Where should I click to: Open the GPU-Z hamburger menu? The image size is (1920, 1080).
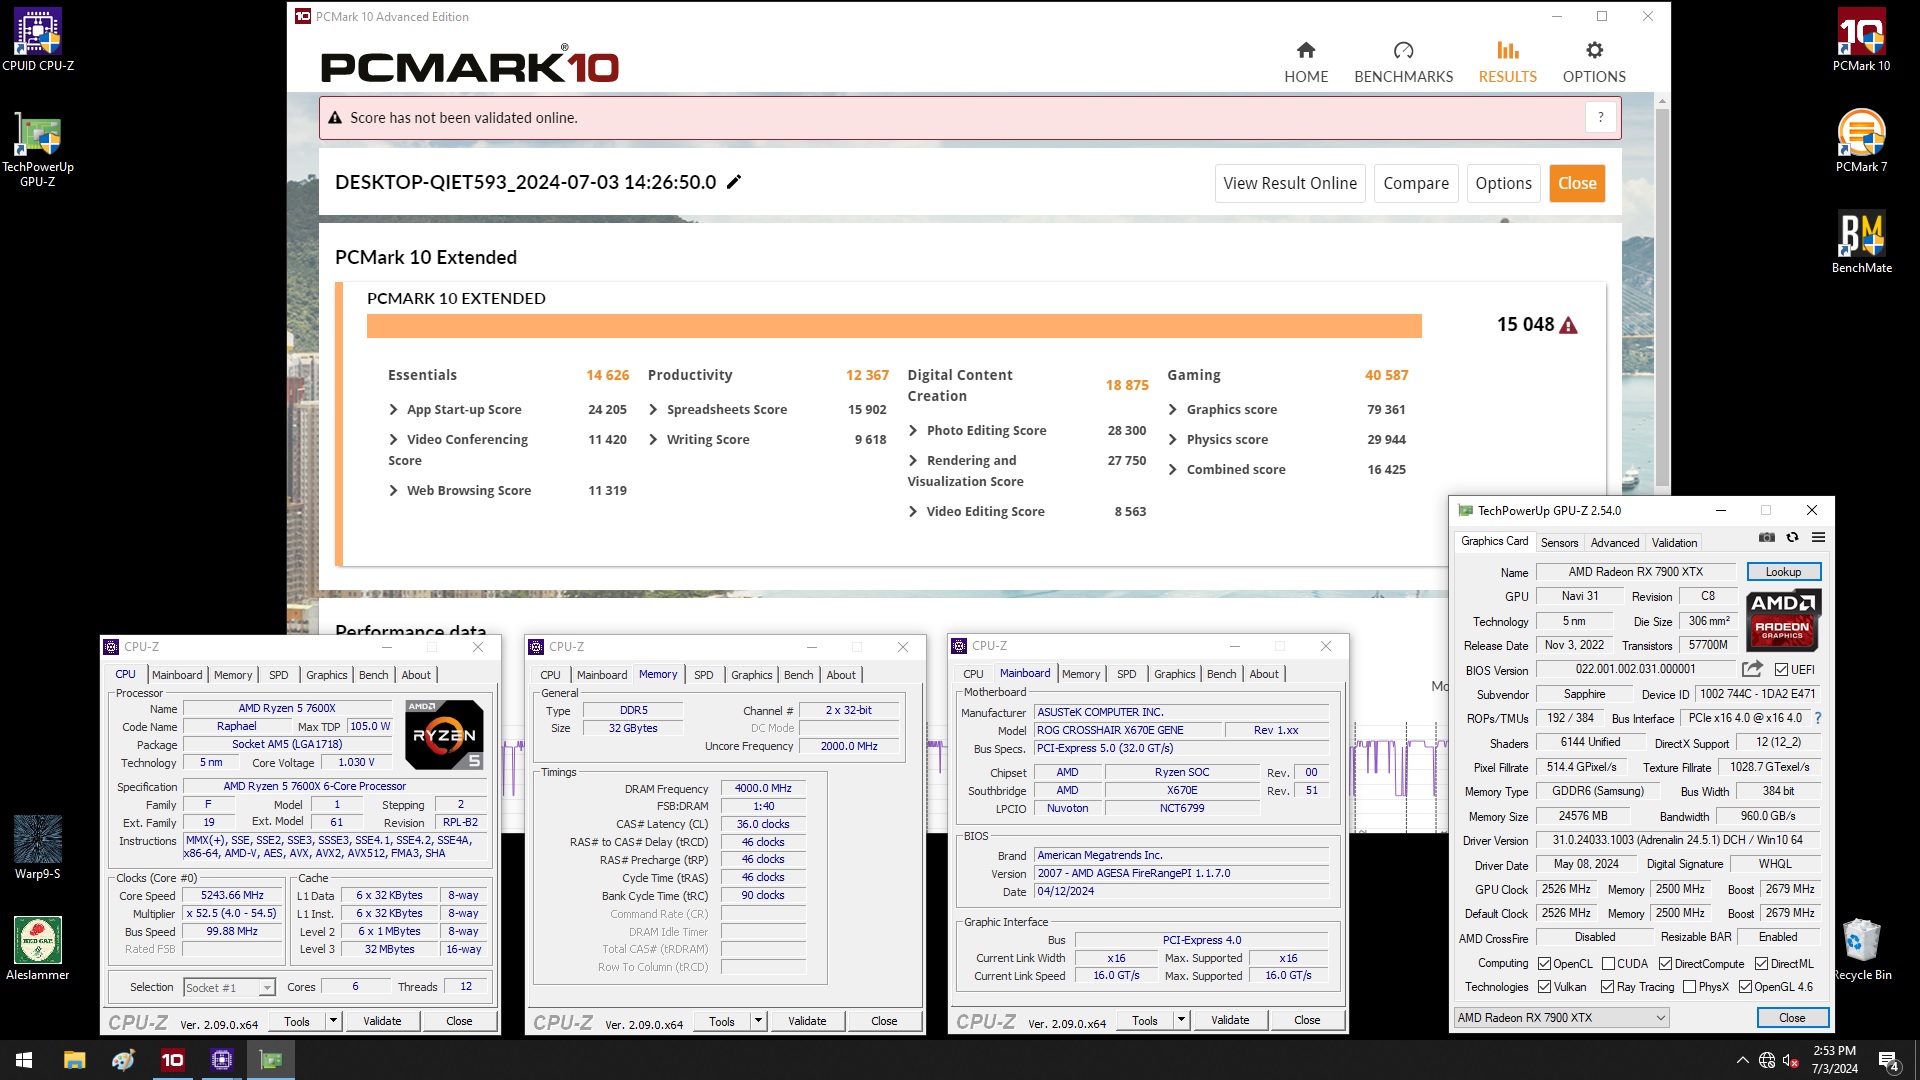click(x=1818, y=538)
